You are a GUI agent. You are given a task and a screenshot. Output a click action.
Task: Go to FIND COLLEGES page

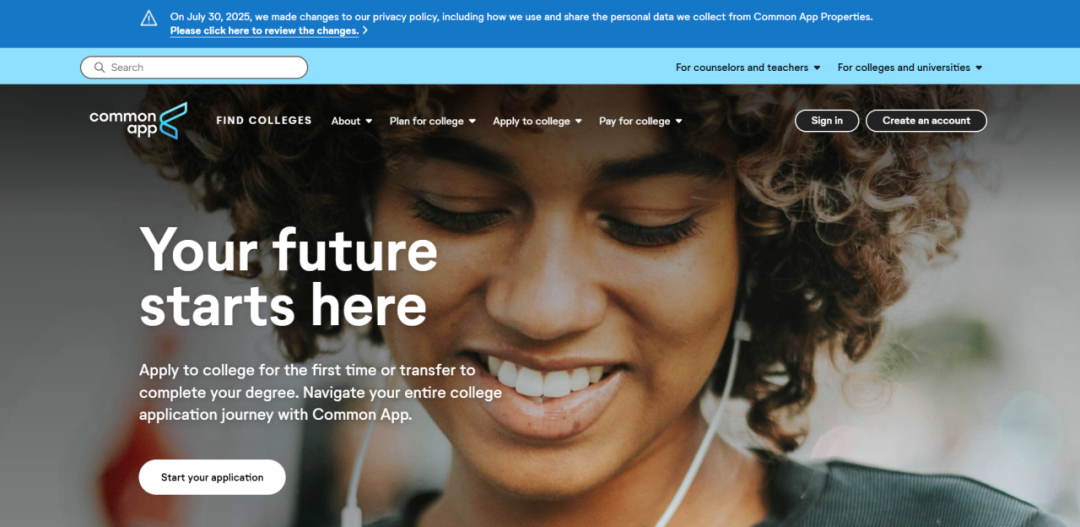point(264,121)
